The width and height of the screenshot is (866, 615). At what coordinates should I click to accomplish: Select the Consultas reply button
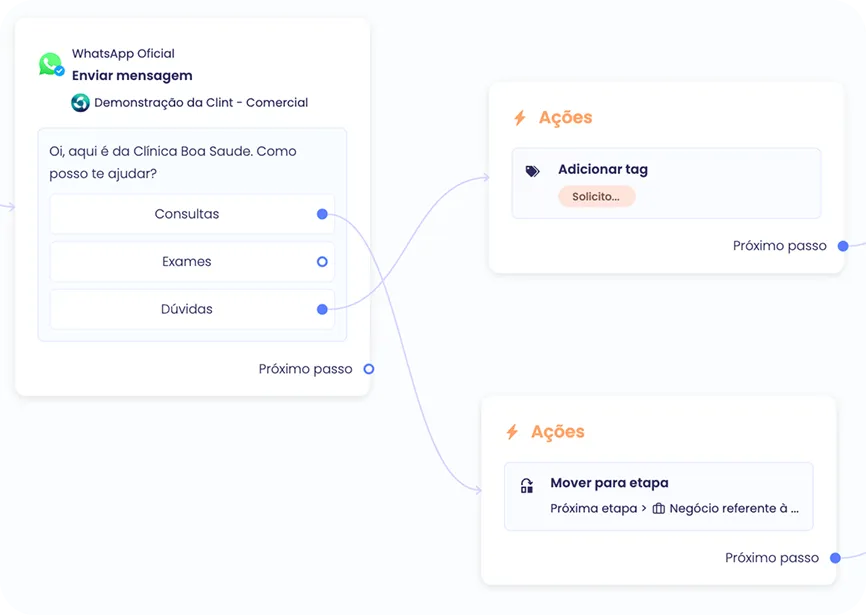click(192, 214)
